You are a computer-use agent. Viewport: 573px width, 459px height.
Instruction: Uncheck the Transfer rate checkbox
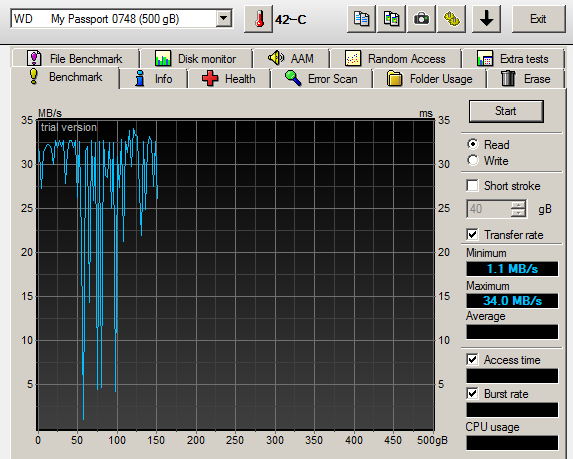tap(473, 235)
